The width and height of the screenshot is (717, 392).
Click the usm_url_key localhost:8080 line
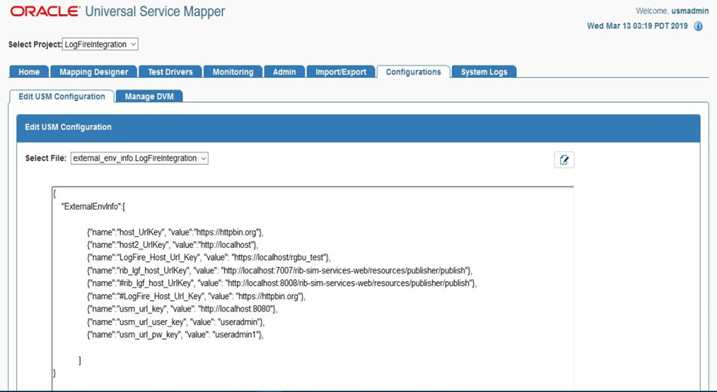(x=182, y=309)
